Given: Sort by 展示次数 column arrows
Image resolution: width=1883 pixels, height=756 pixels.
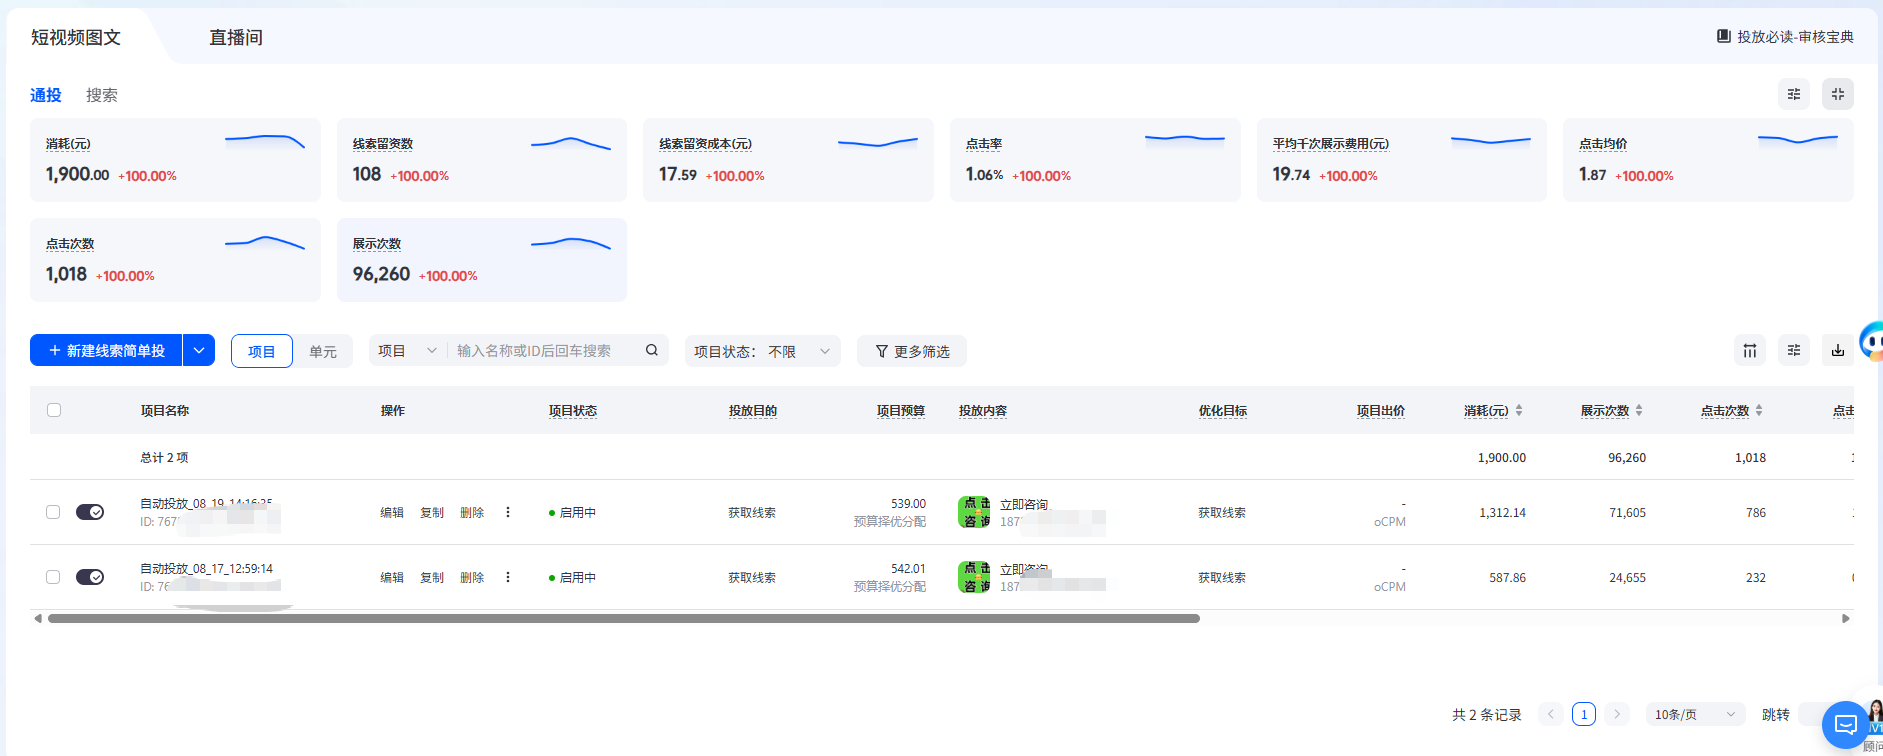Looking at the screenshot, I should point(1639,411).
